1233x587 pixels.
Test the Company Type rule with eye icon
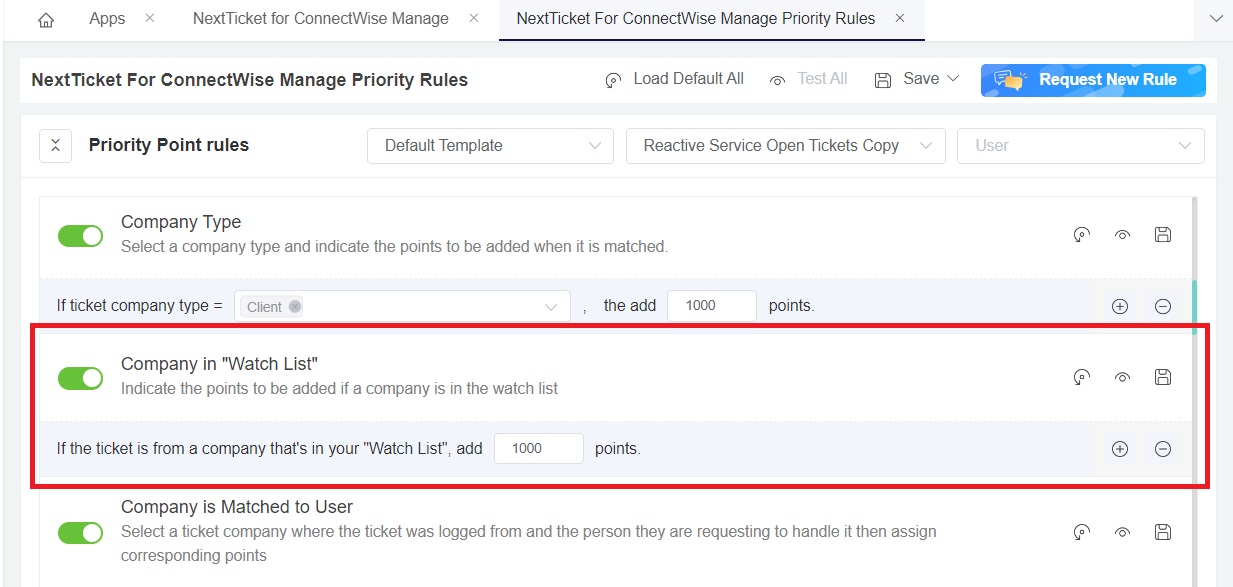click(1122, 235)
